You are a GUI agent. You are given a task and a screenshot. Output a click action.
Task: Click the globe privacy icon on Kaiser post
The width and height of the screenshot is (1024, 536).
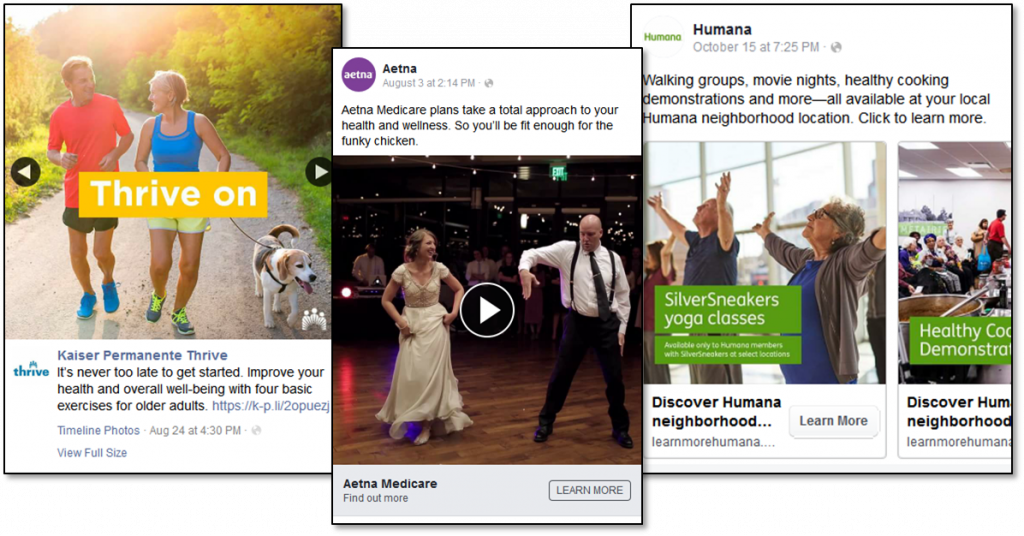tap(256, 430)
